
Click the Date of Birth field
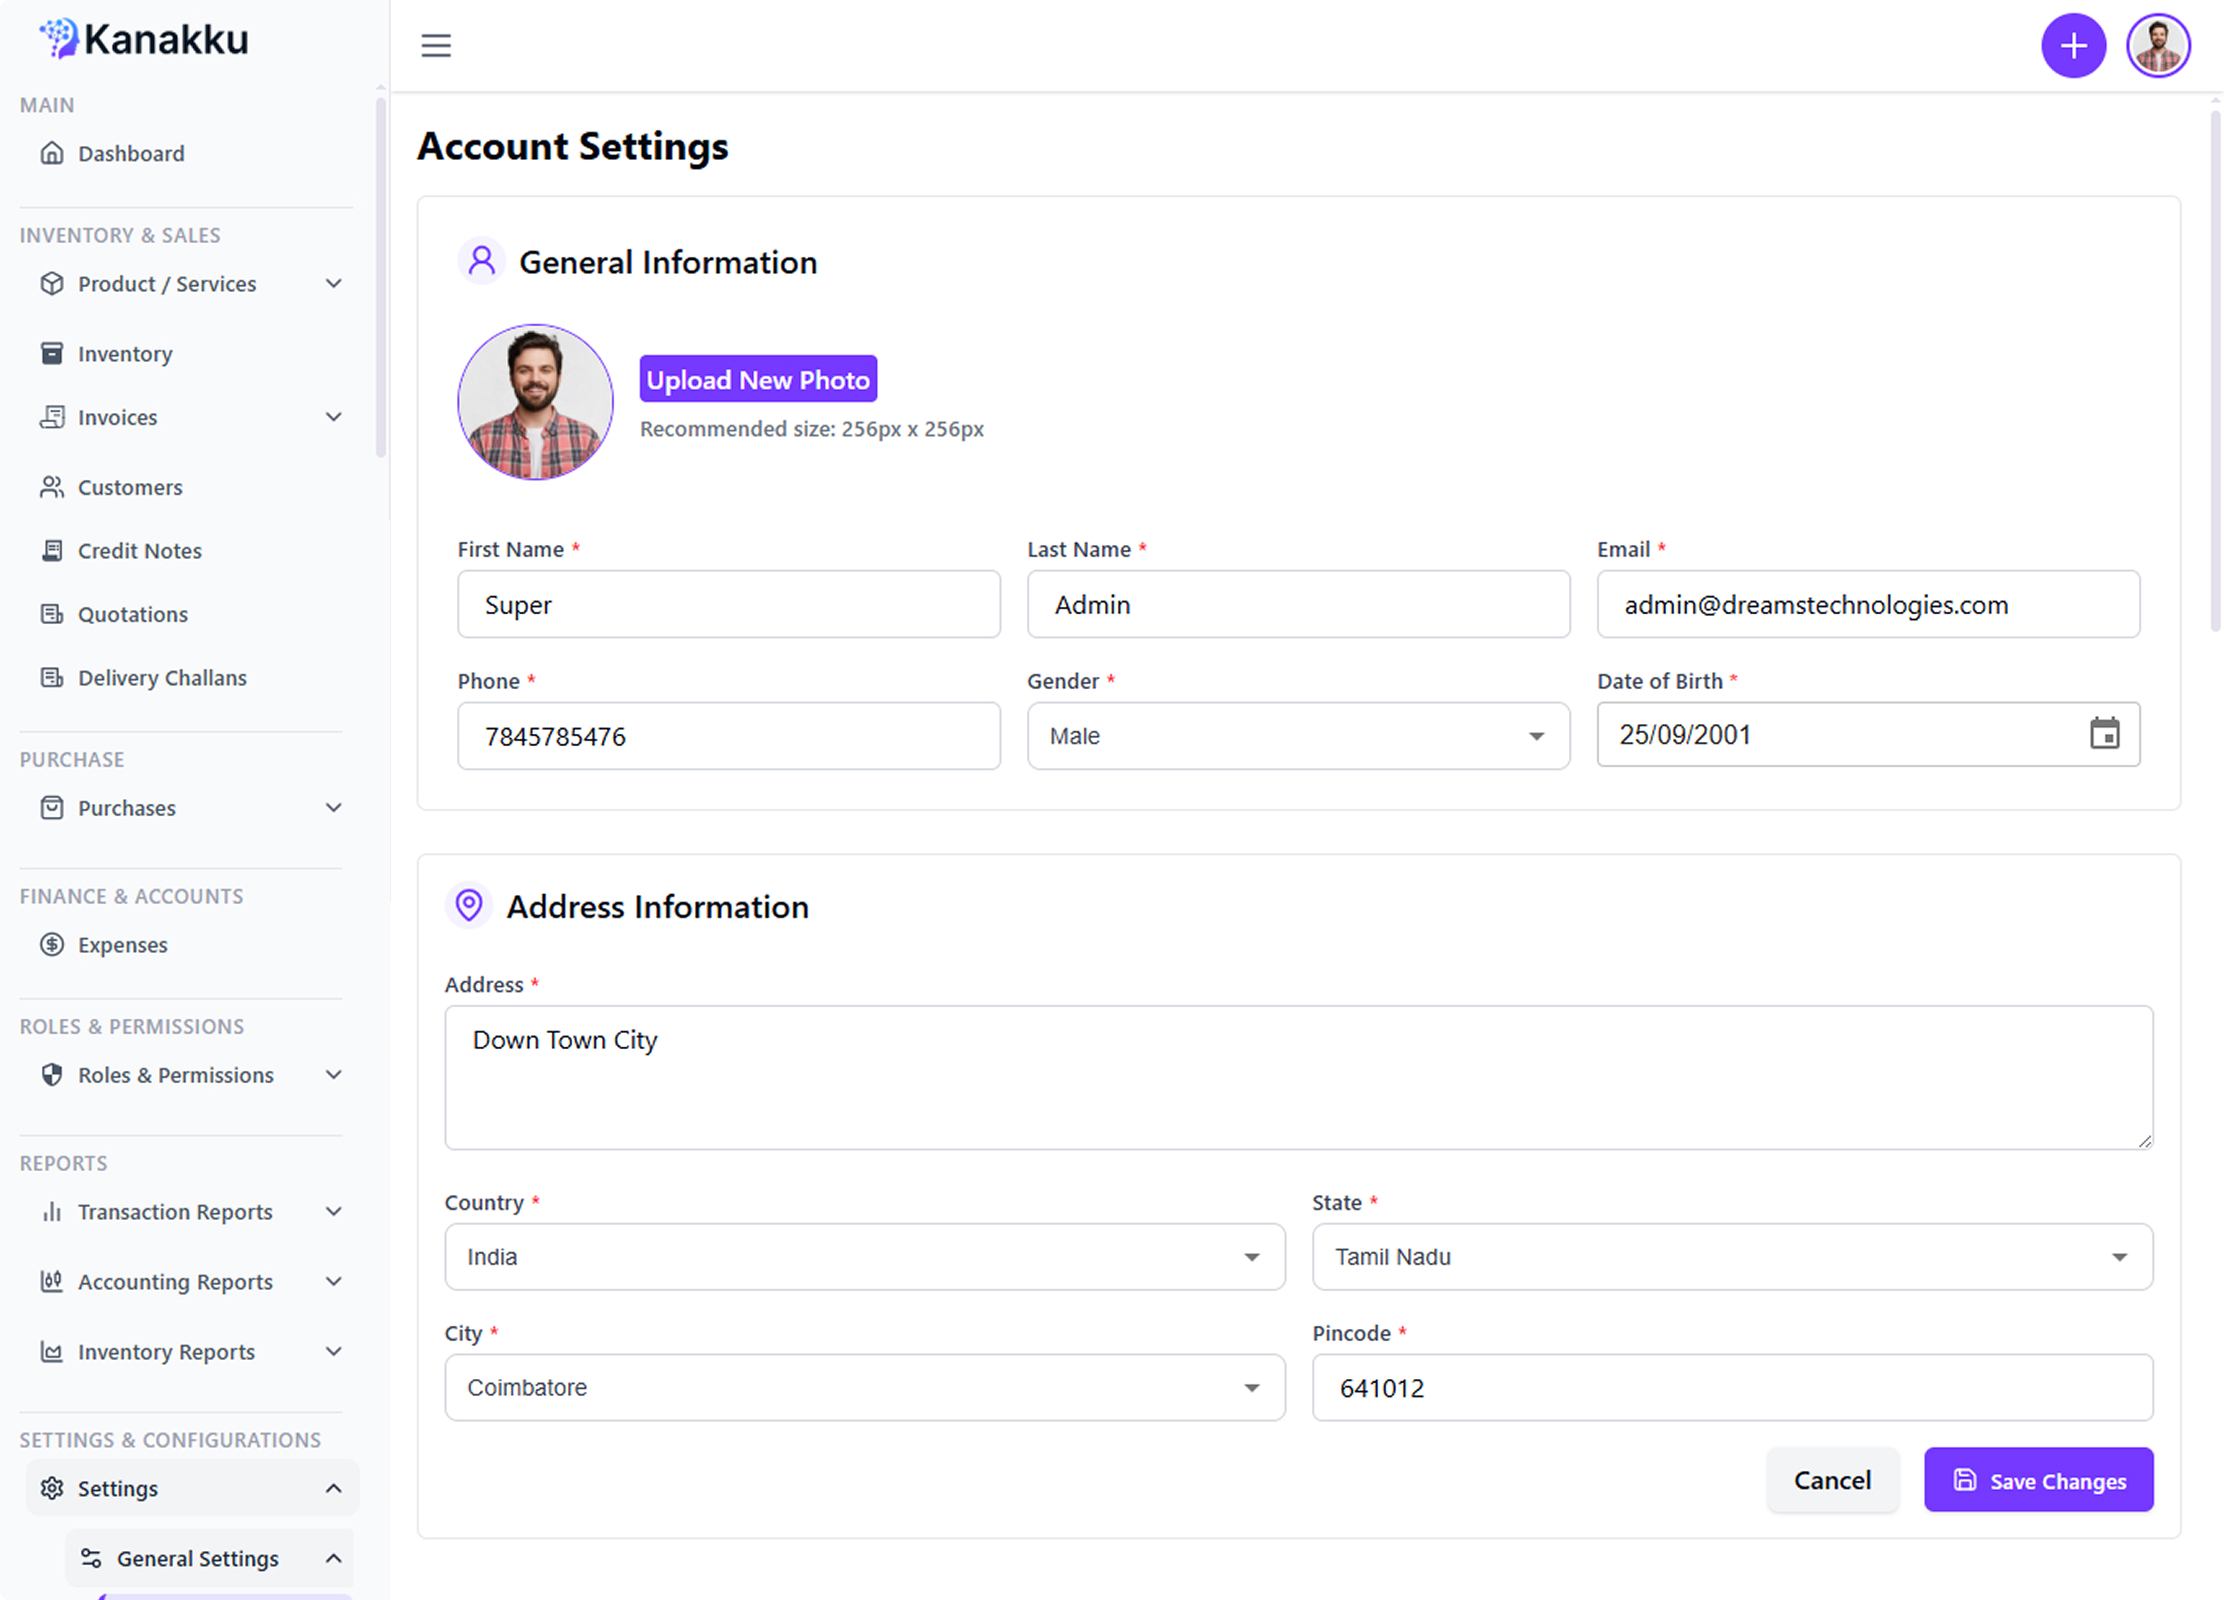(1868, 734)
